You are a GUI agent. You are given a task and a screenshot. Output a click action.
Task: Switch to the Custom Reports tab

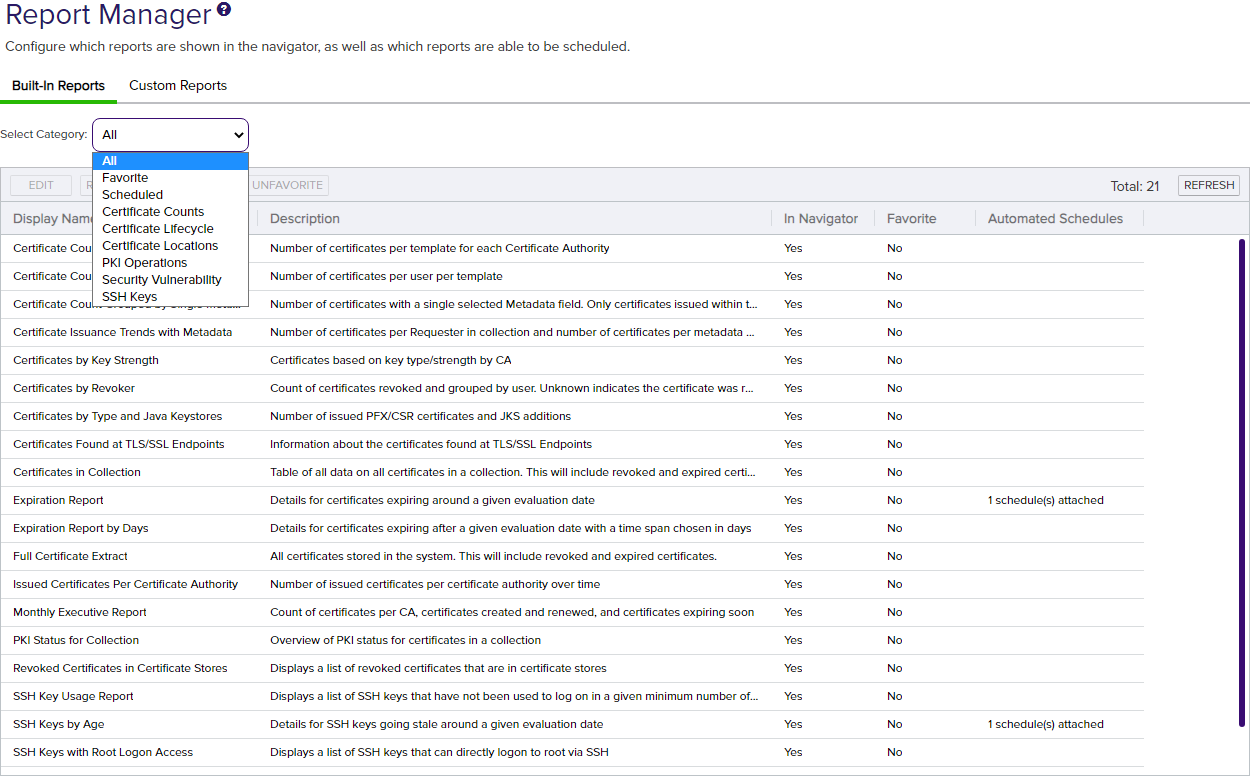point(178,86)
